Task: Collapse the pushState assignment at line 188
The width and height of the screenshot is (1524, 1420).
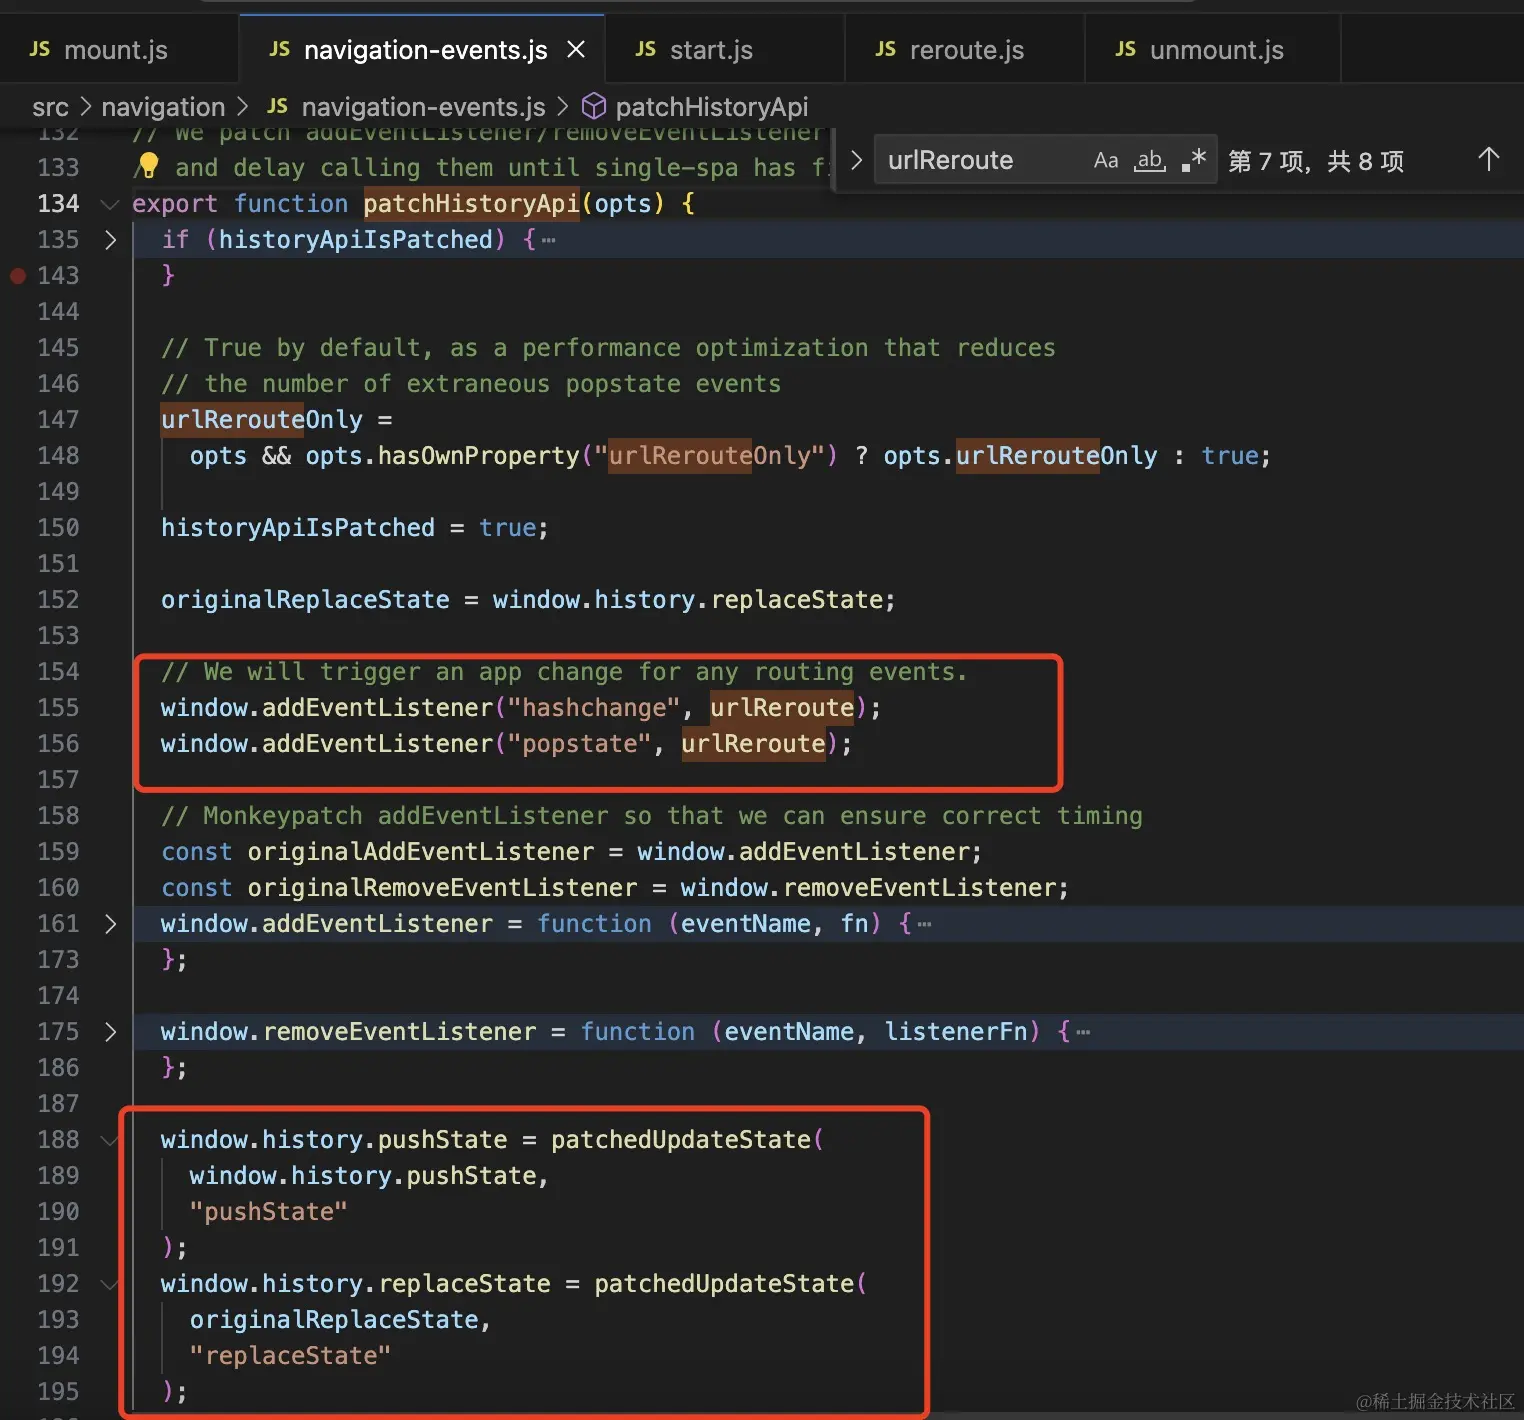Action: (110, 1140)
